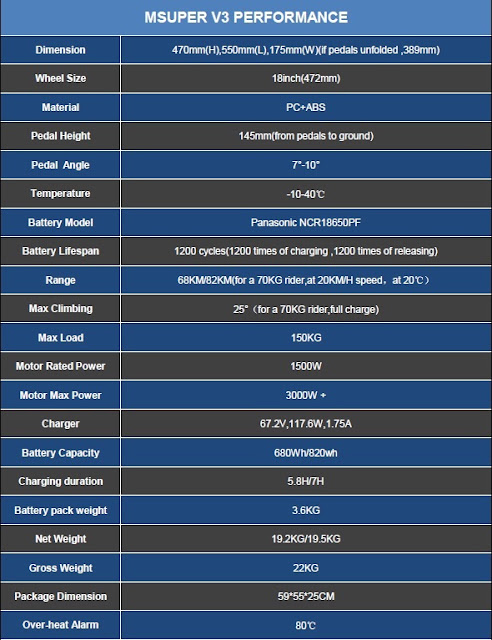
Task: Click the Pedal Height label
Action: point(60,136)
